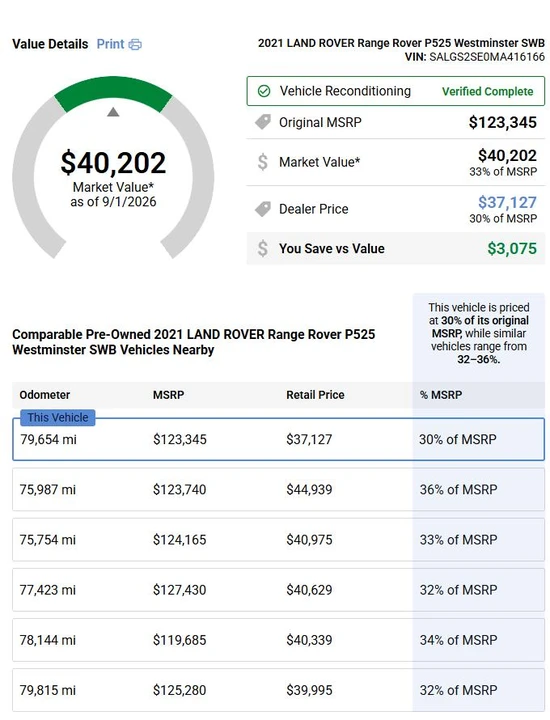
Task: Click the Dealer Price value $37,127
Action: [507, 202]
